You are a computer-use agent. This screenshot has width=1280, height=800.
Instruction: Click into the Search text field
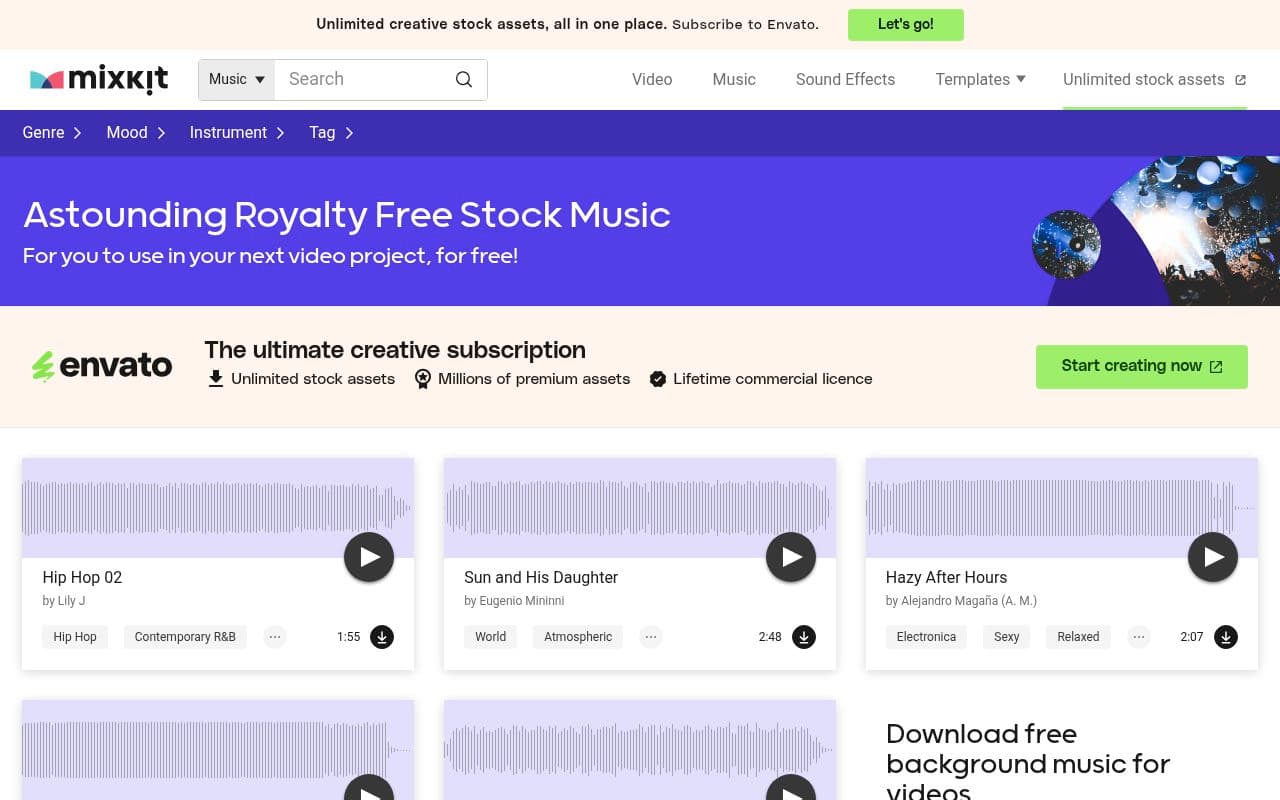pyautogui.click(x=360, y=80)
